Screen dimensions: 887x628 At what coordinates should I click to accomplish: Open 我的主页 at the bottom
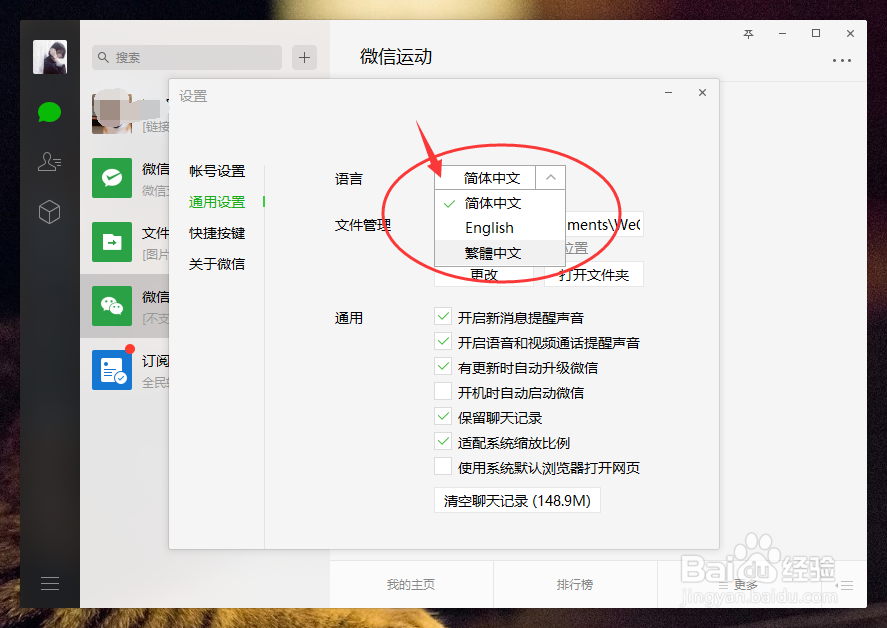(411, 584)
